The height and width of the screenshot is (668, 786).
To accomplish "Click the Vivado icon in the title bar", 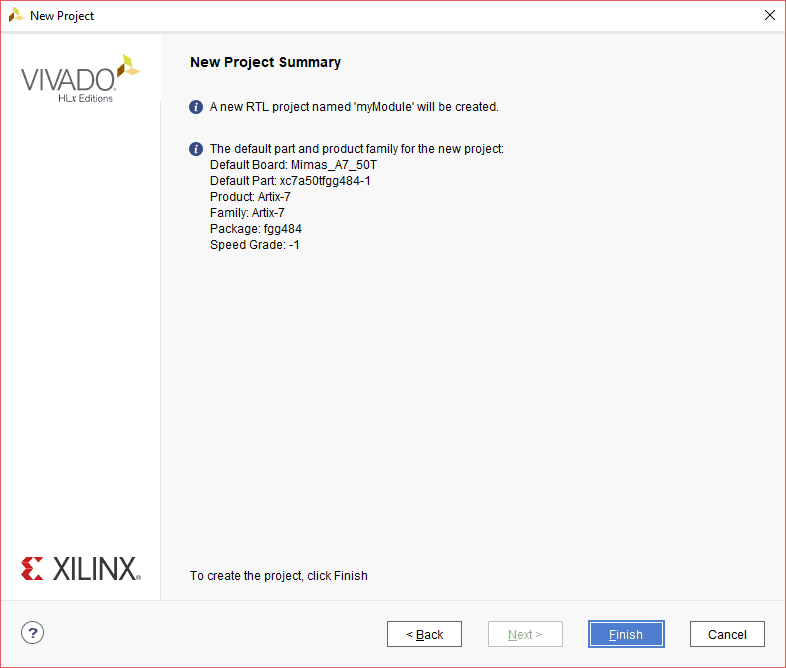I will coord(16,16).
